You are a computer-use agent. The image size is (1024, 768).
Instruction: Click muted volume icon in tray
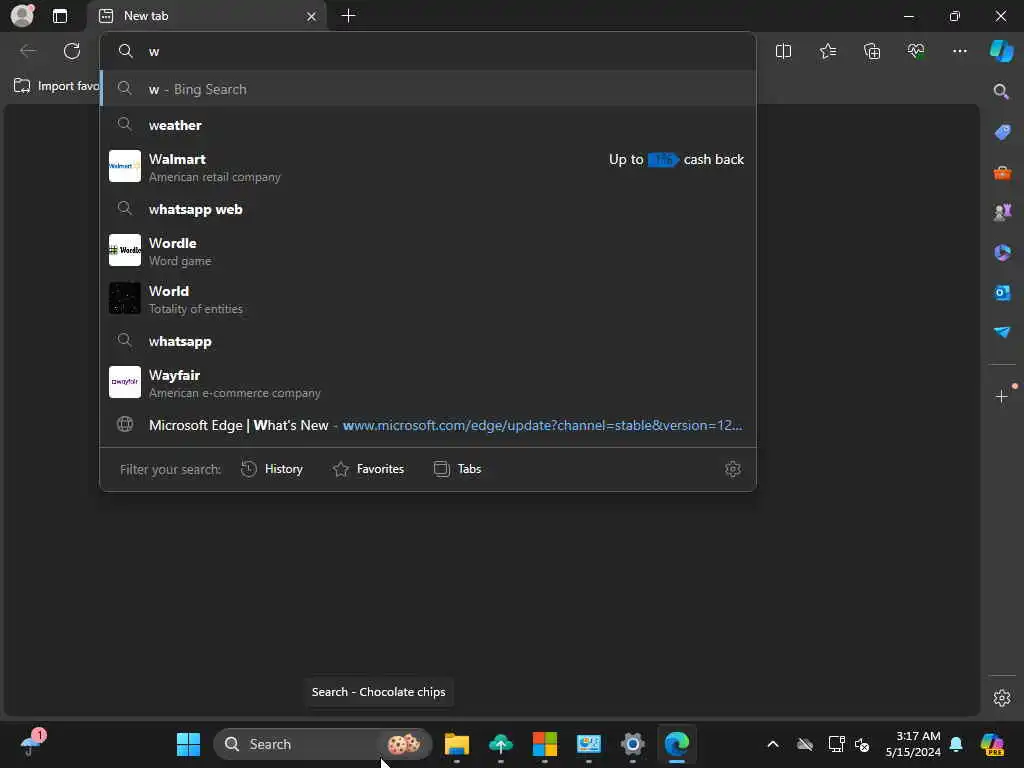pyautogui.click(x=862, y=744)
